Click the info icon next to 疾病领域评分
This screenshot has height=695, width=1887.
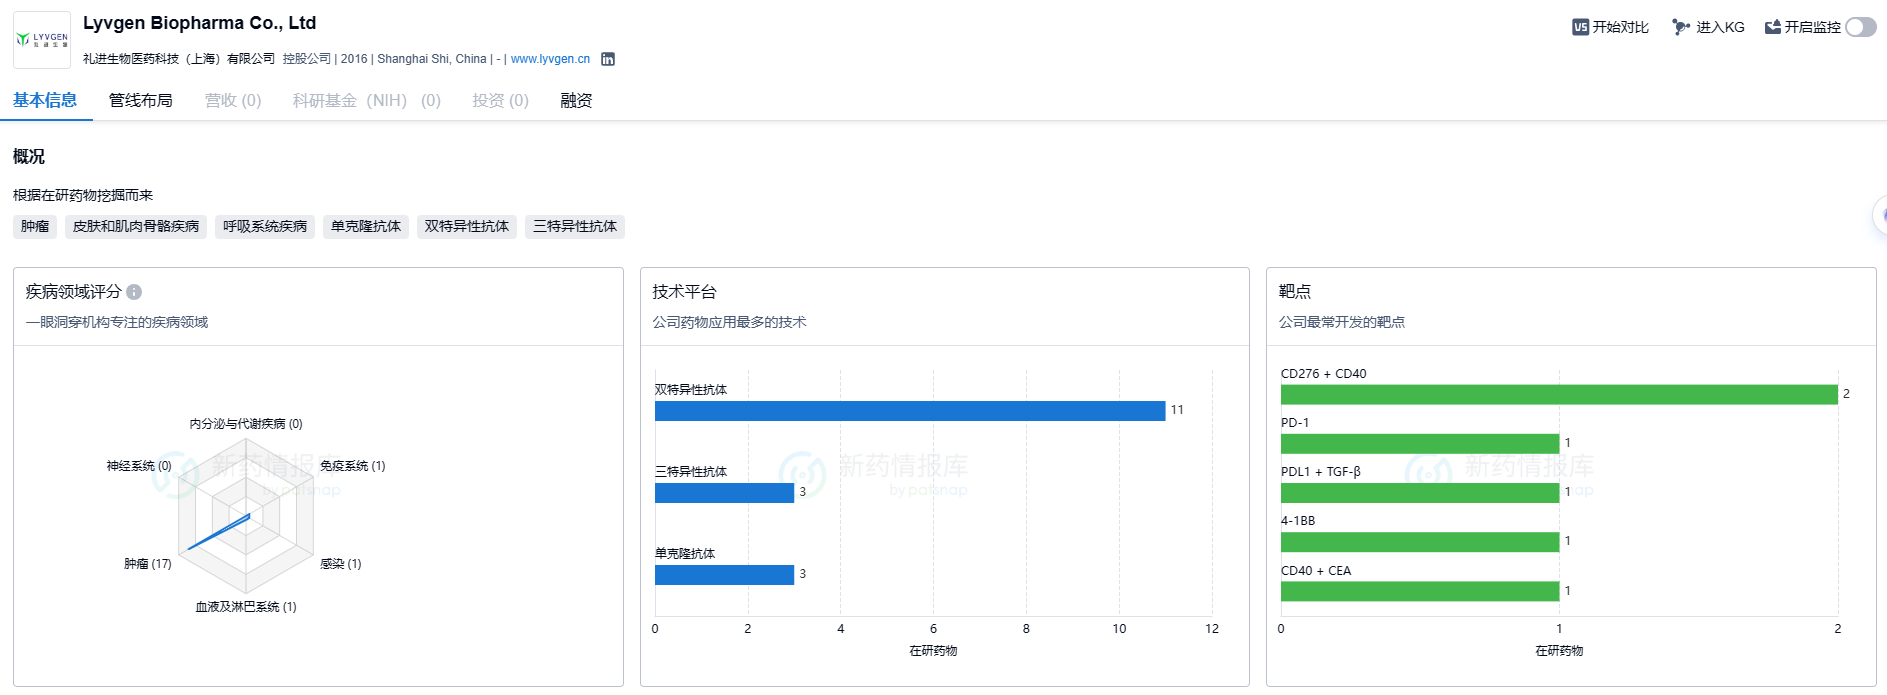134,292
